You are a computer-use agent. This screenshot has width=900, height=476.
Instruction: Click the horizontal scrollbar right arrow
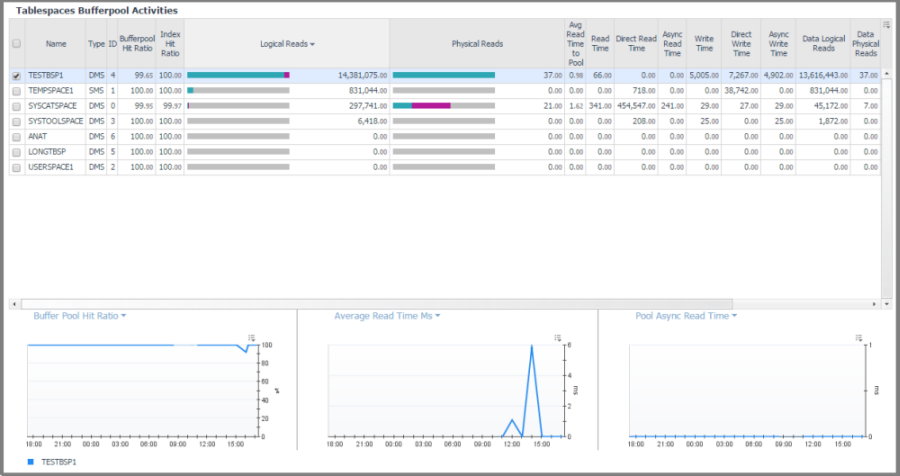874,302
